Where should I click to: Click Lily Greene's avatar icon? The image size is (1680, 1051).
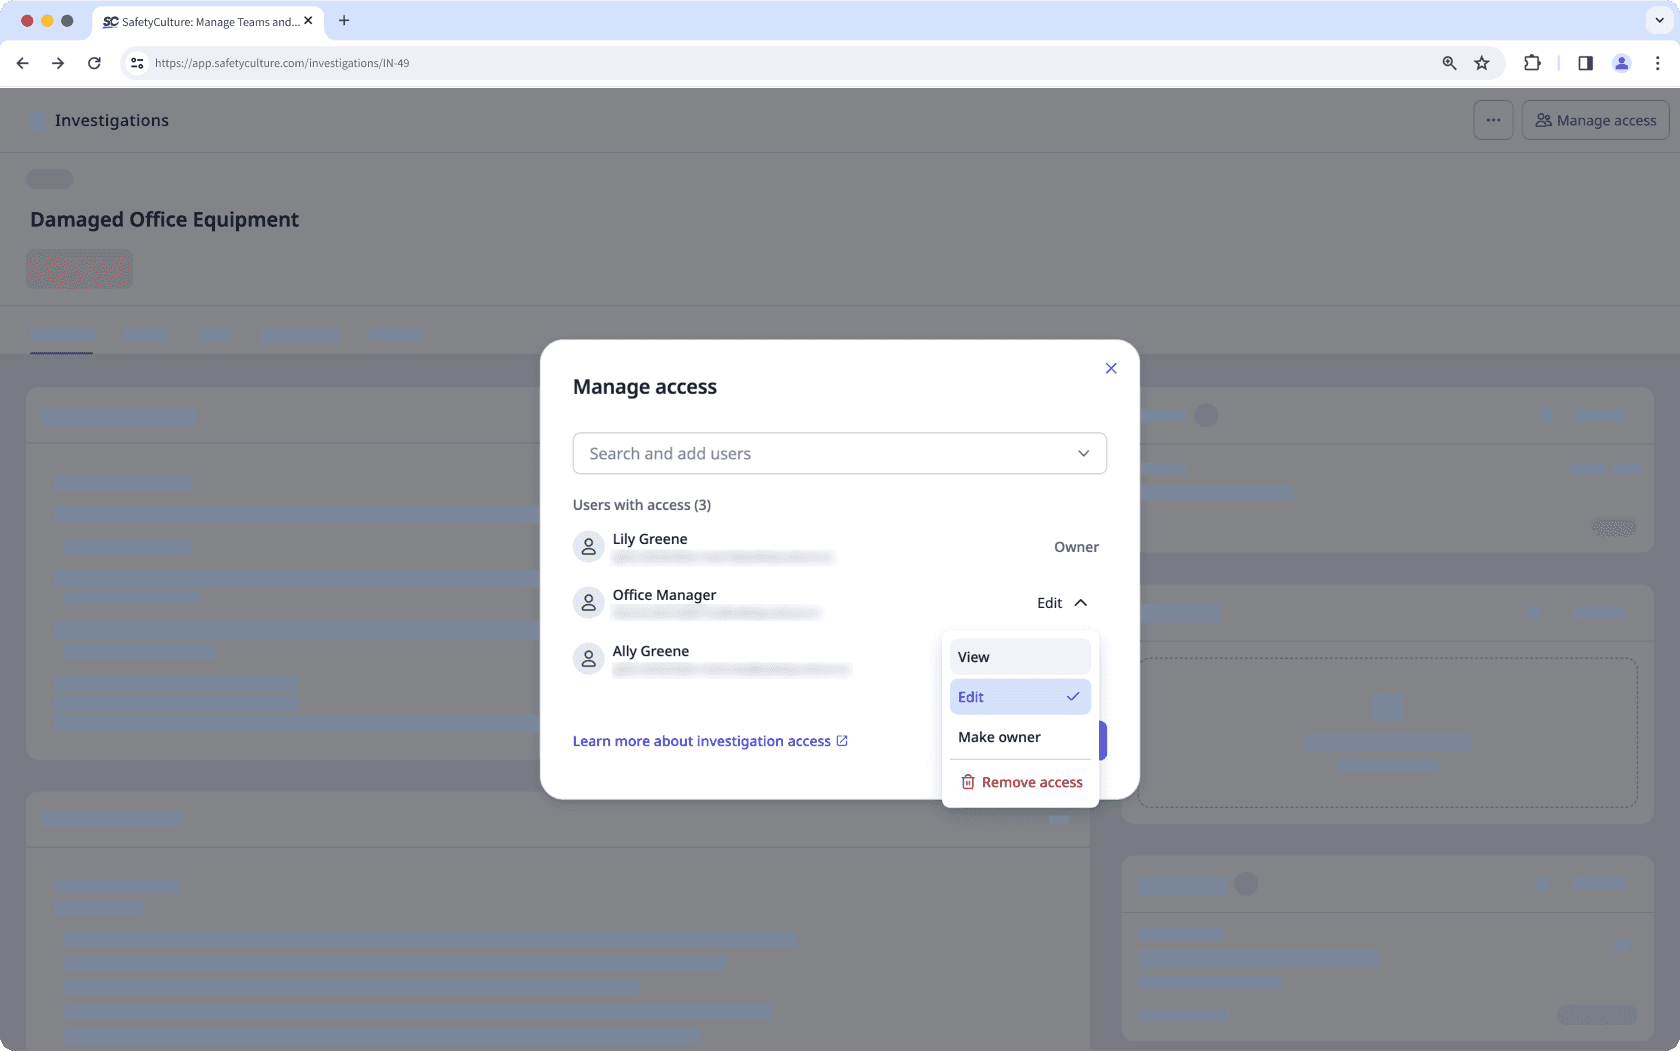(x=588, y=546)
